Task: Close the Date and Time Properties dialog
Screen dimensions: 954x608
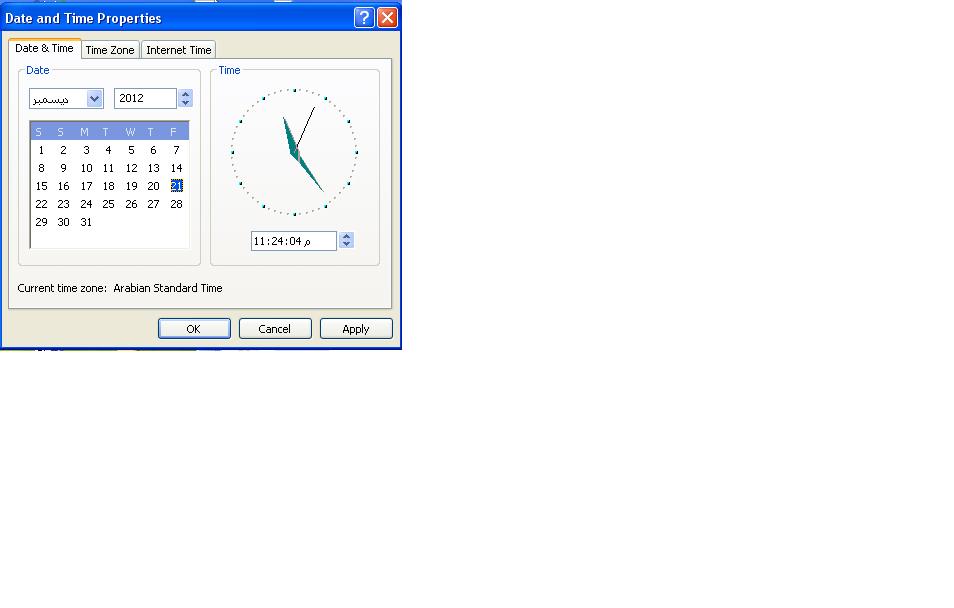Action: click(387, 18)
